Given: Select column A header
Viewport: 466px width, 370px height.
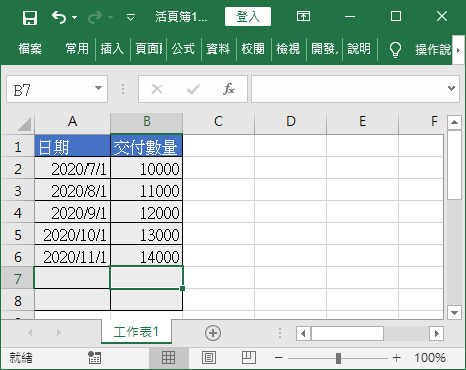Looking at the screenshot, I should coord(72,122).
